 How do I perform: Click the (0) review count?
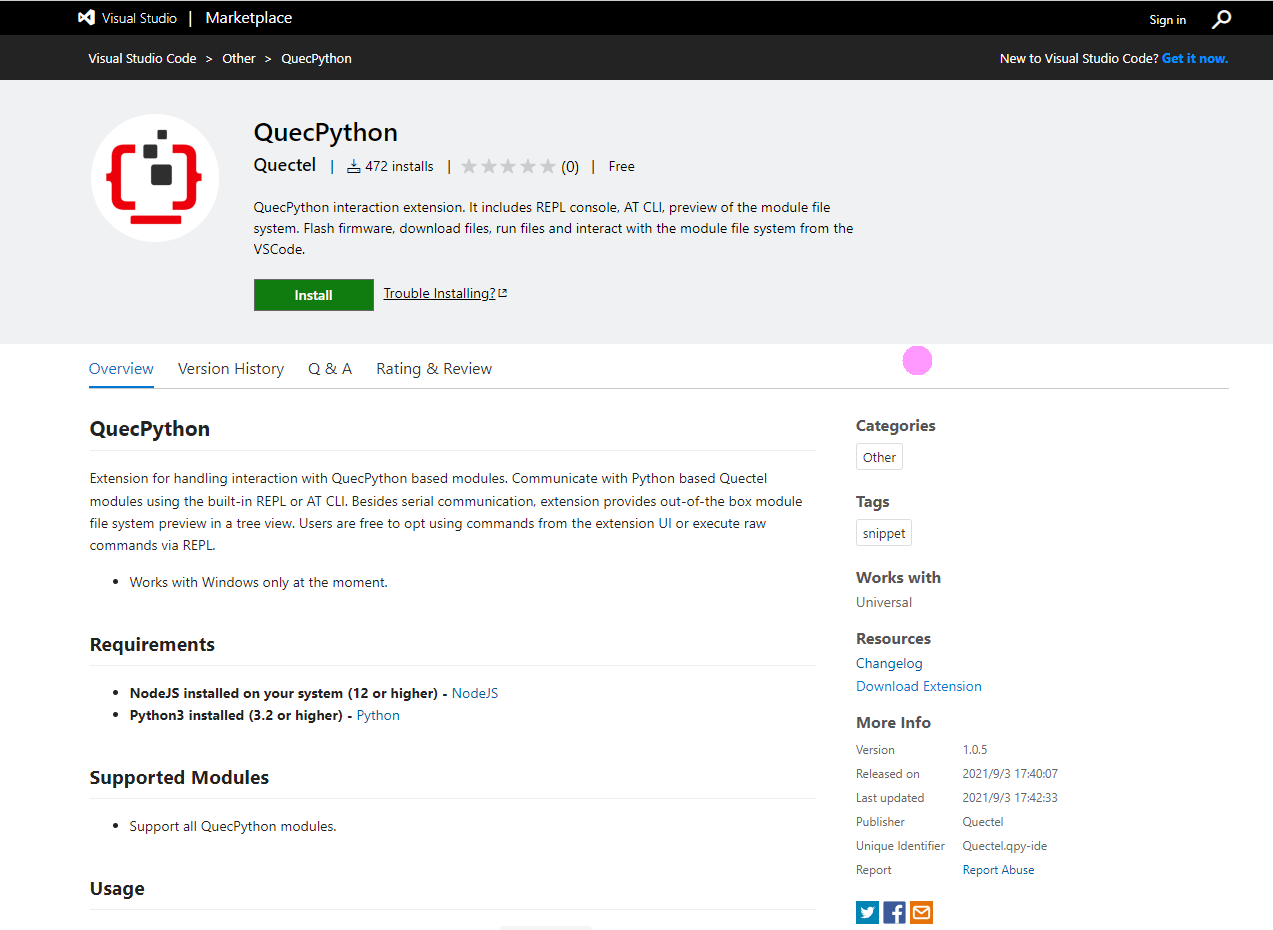(x=570, y=167)
